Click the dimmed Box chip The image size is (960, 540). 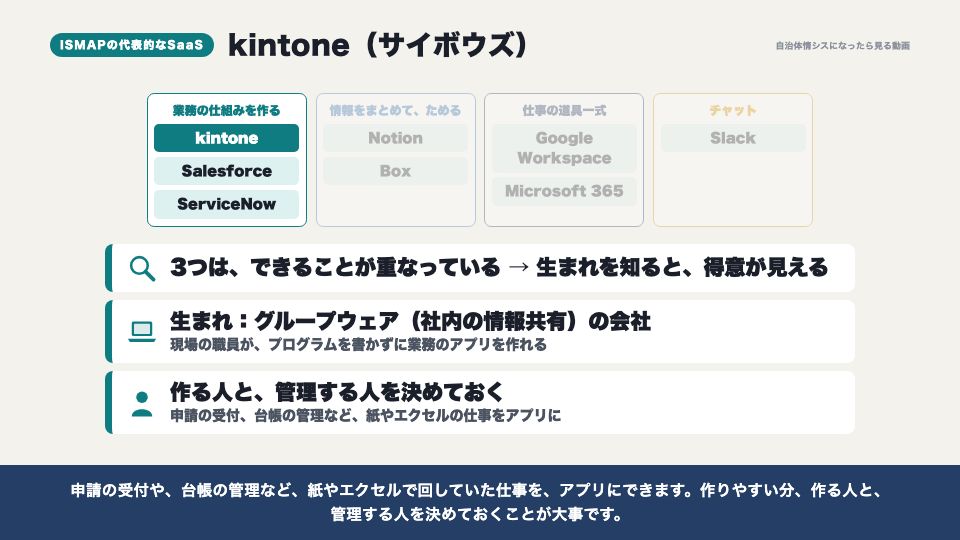pos(396,171)
